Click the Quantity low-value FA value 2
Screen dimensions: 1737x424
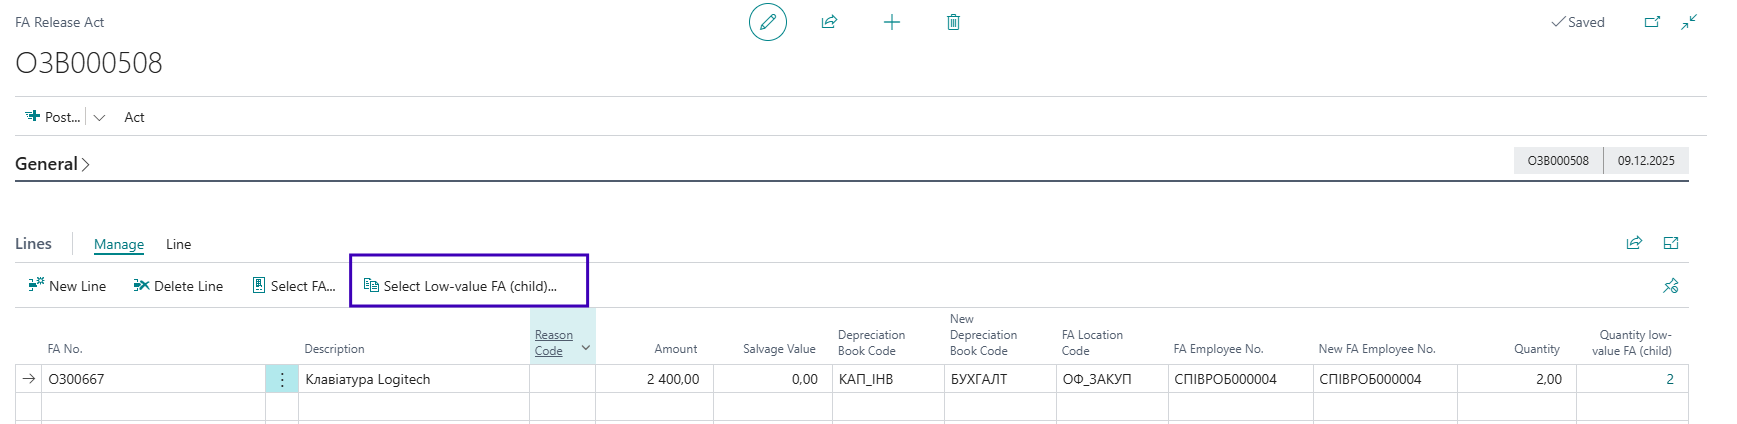1669,379
